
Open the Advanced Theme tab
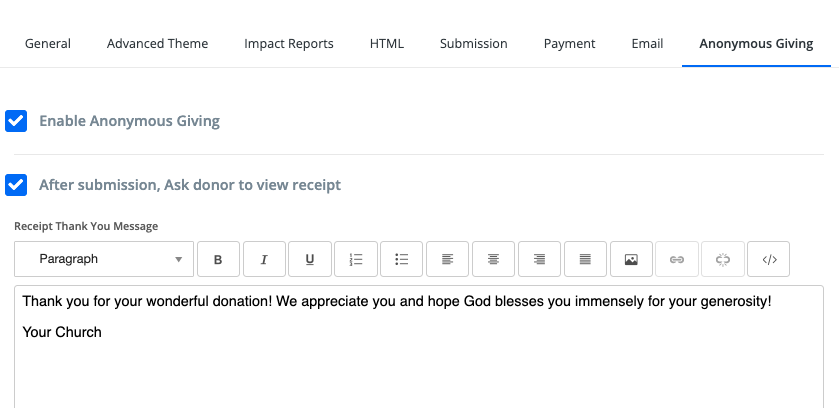(157, 44)
